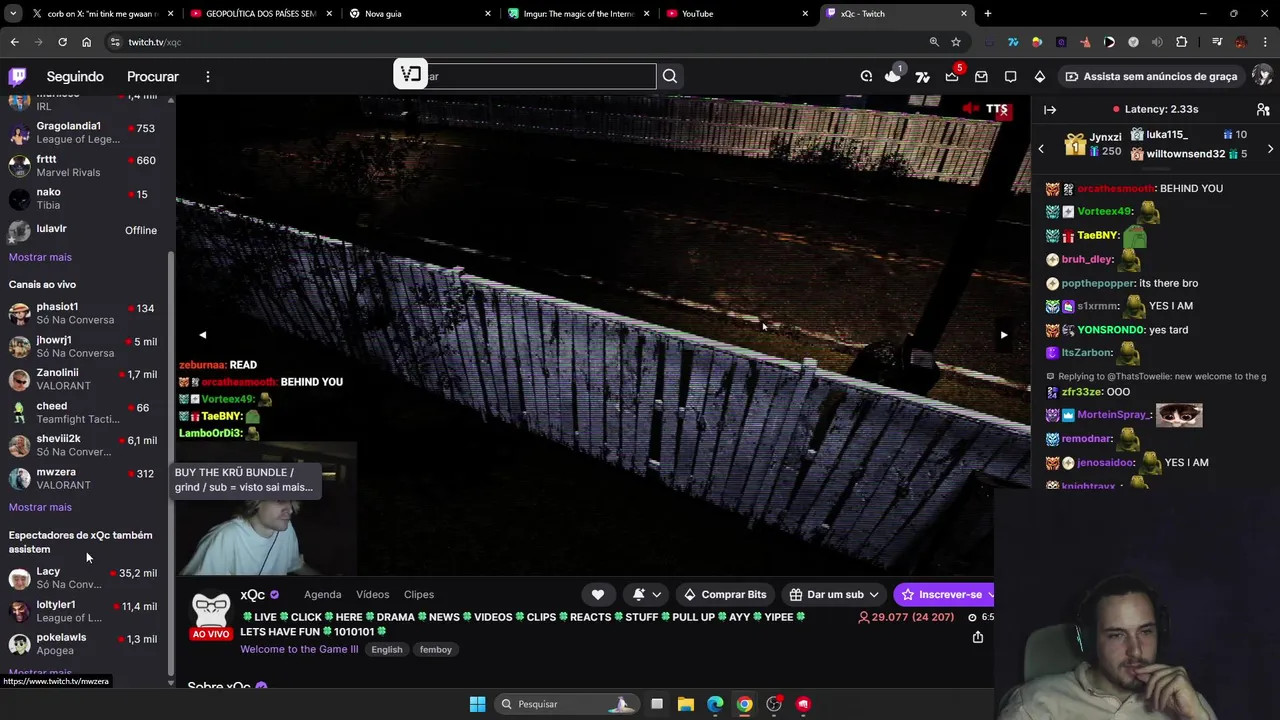Switch to Agenda tab
This screenshot has height=720, width=1280.
(322, 594)
